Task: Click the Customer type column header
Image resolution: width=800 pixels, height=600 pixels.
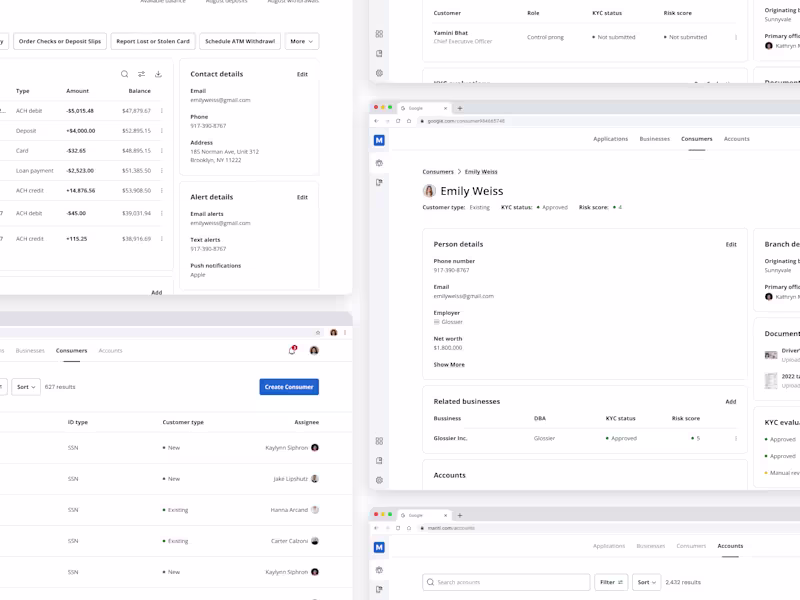Action: coord(183,422)
